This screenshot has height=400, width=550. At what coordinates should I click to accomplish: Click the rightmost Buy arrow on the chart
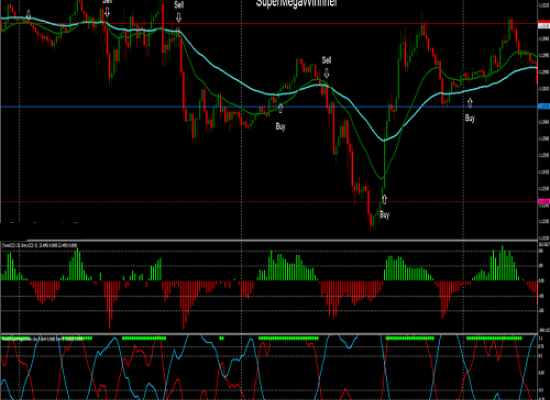tap(470, 103)
